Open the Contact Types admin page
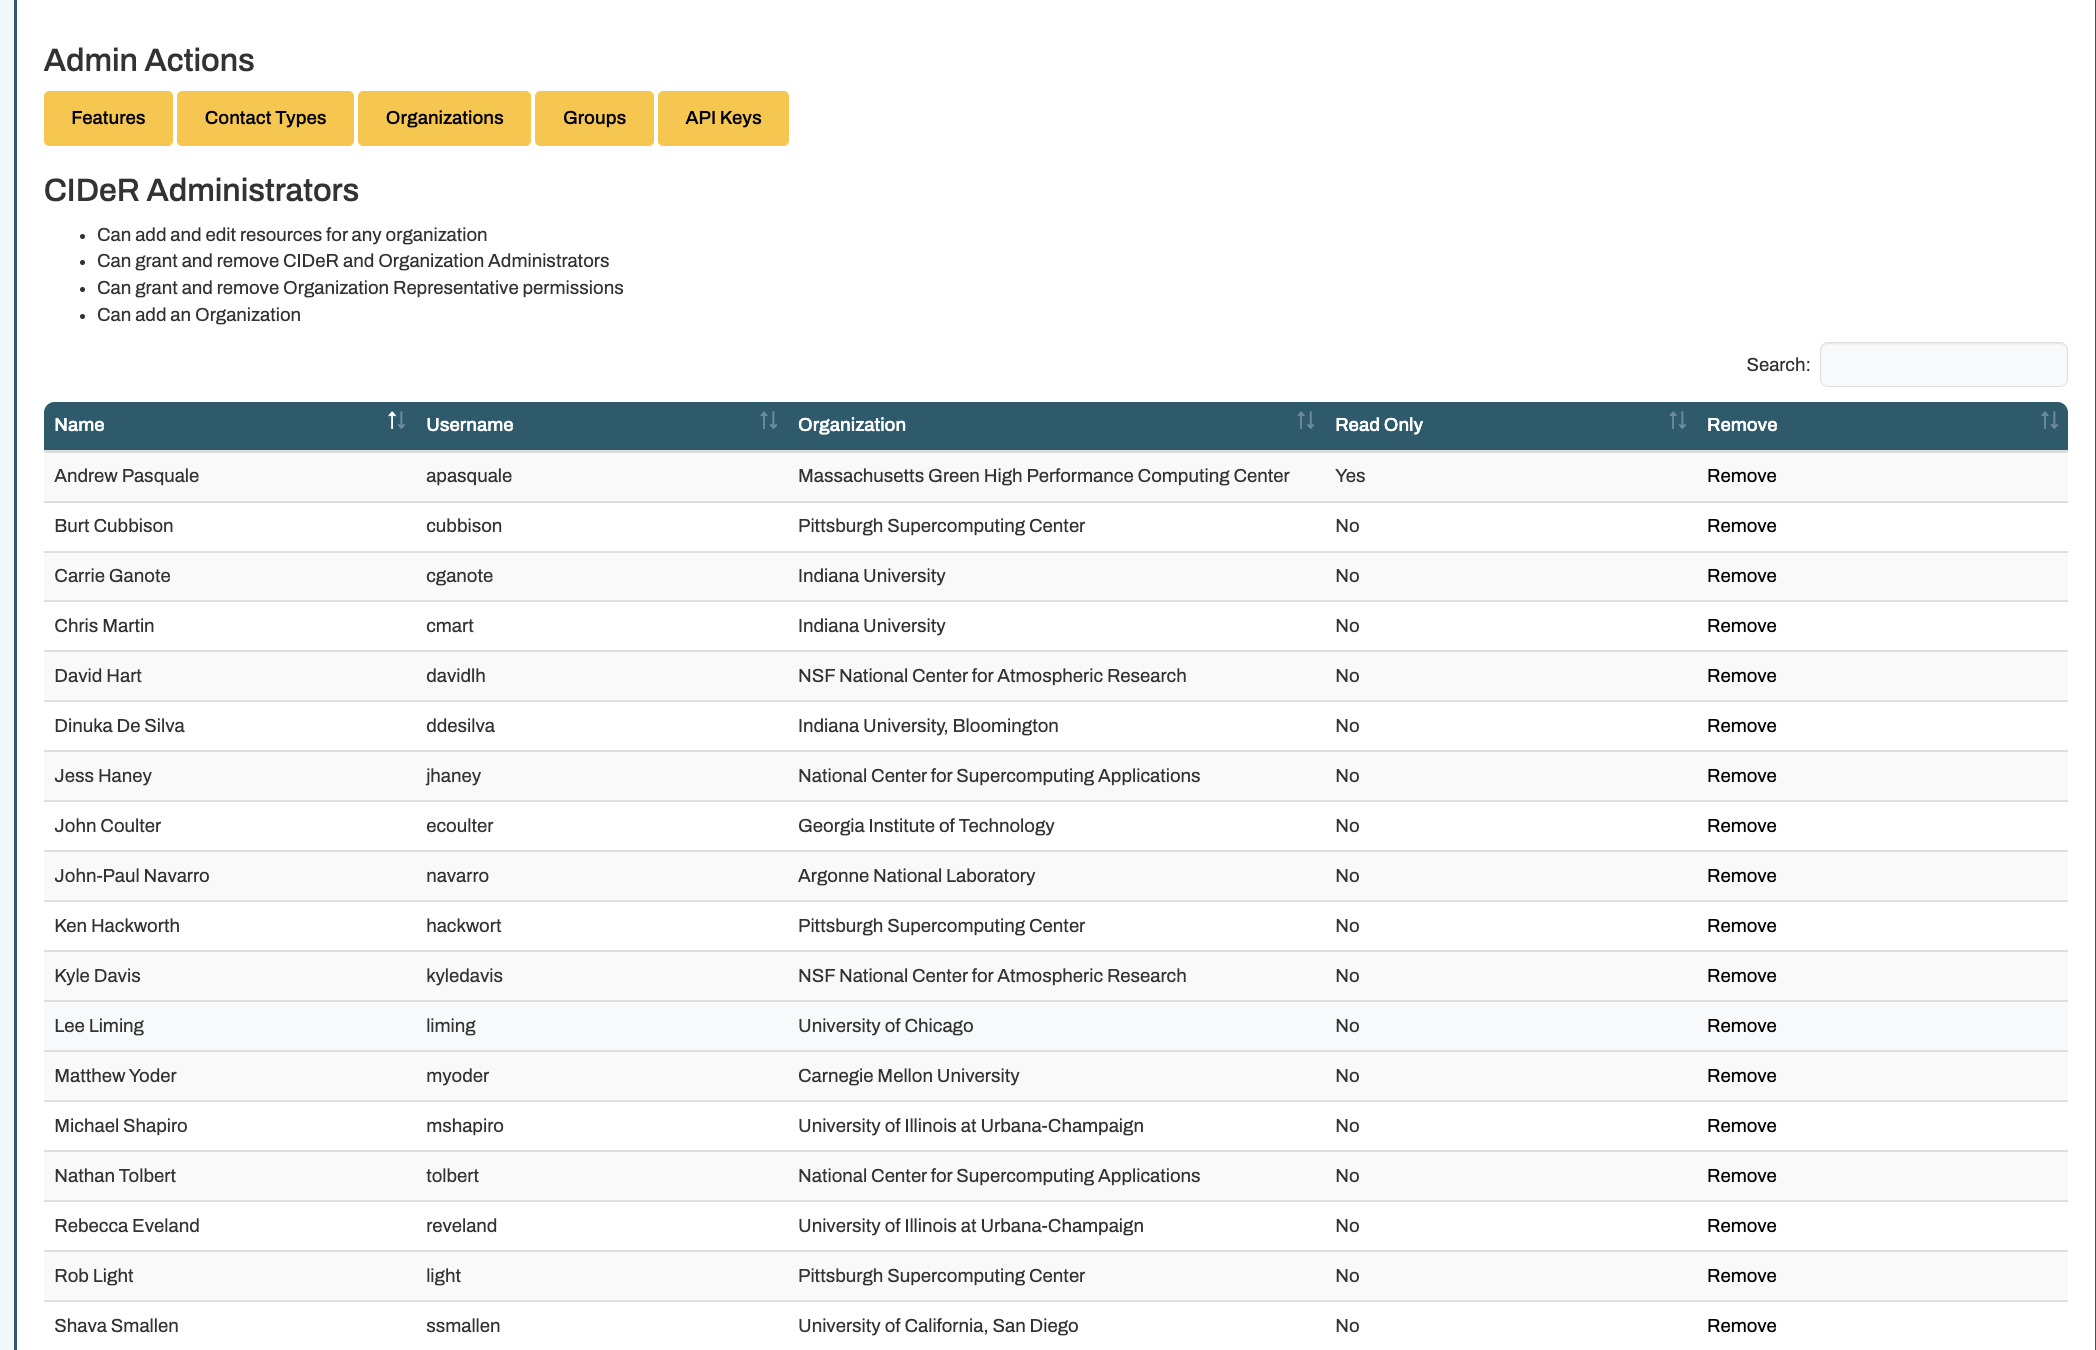2096x1350 pixels. (x=265, y=118)
